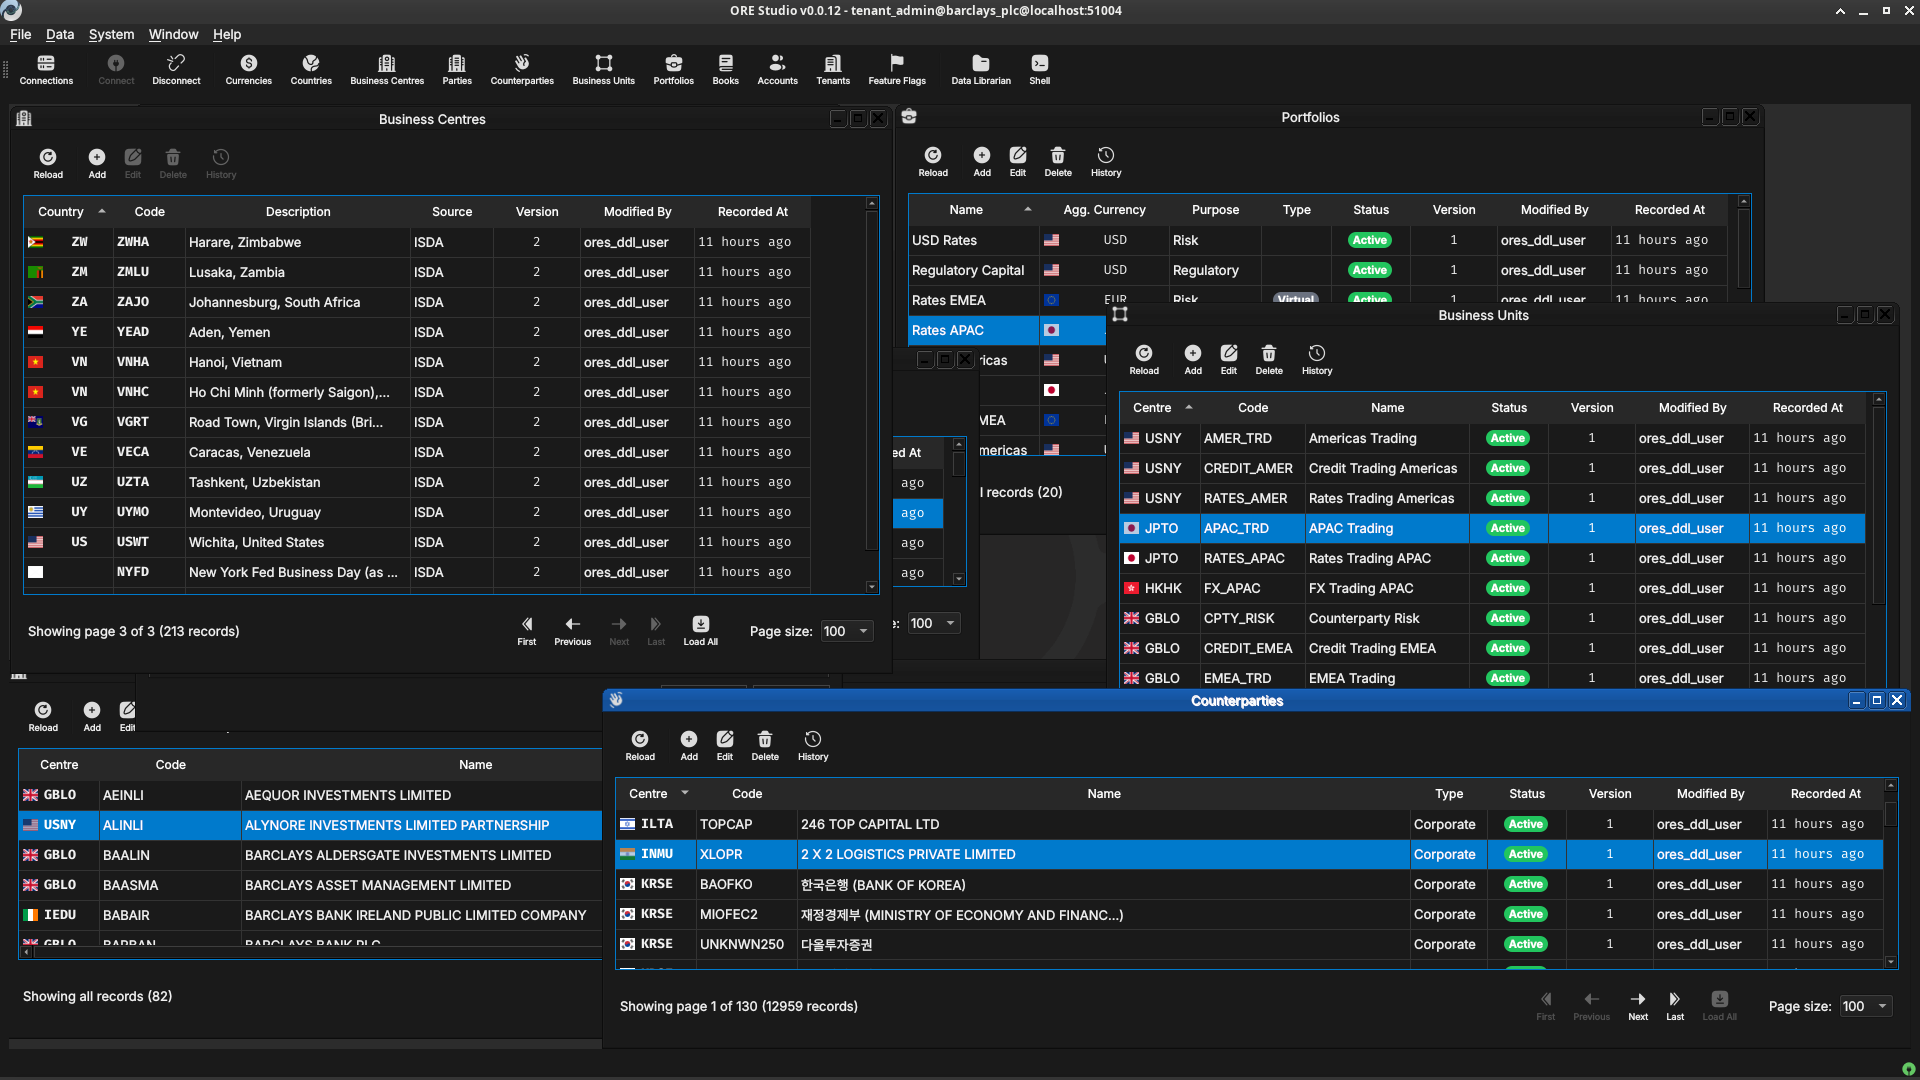Click Load All in the Business Centres panel
The image size is (1920, 1080).
(700, 631)
